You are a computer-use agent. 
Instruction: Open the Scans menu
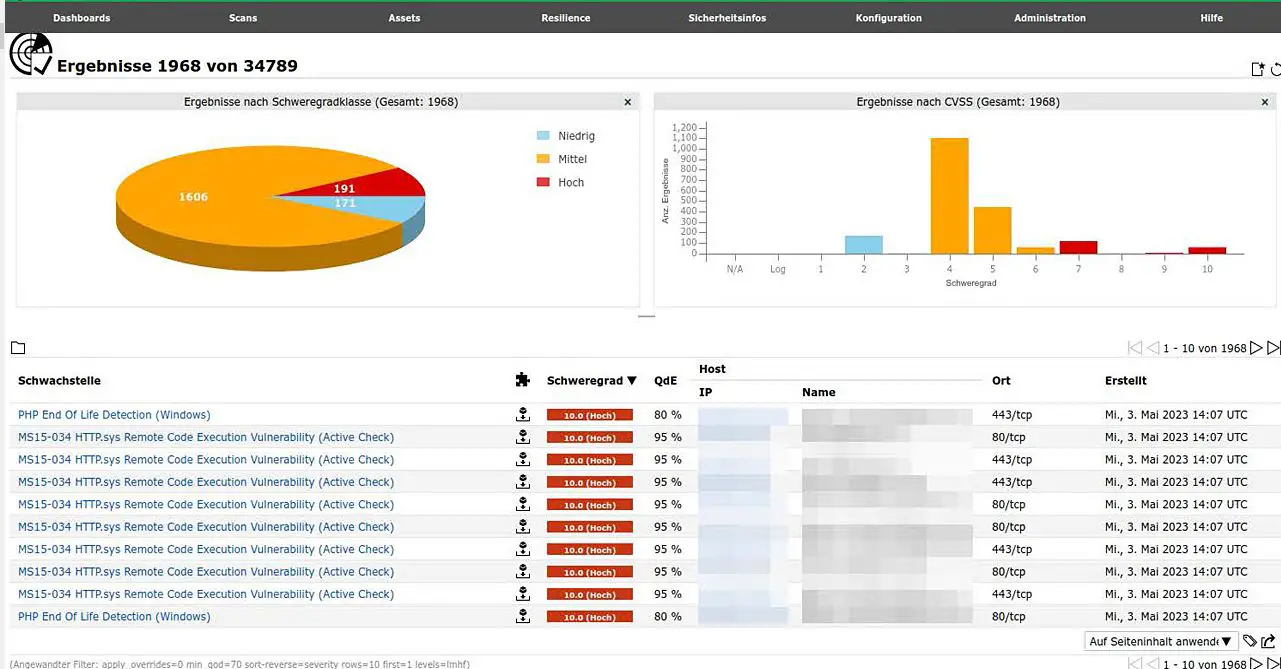(243, 18)
